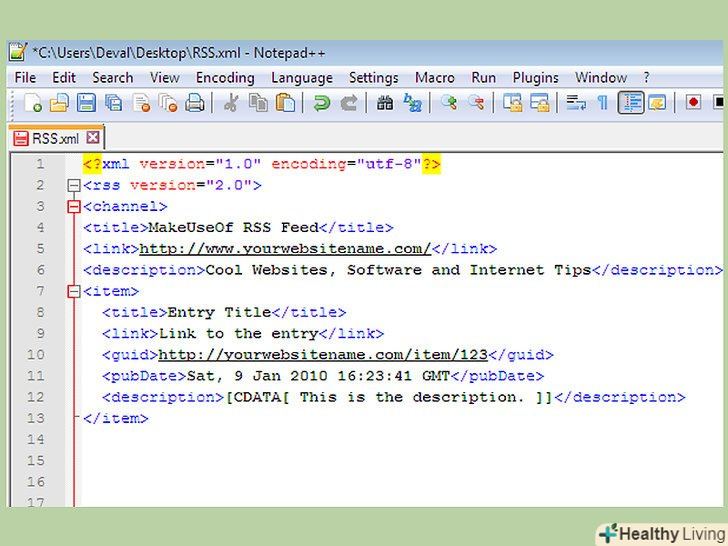
Task: Undo the last edit with the green arrow
Action: [321, 103]
